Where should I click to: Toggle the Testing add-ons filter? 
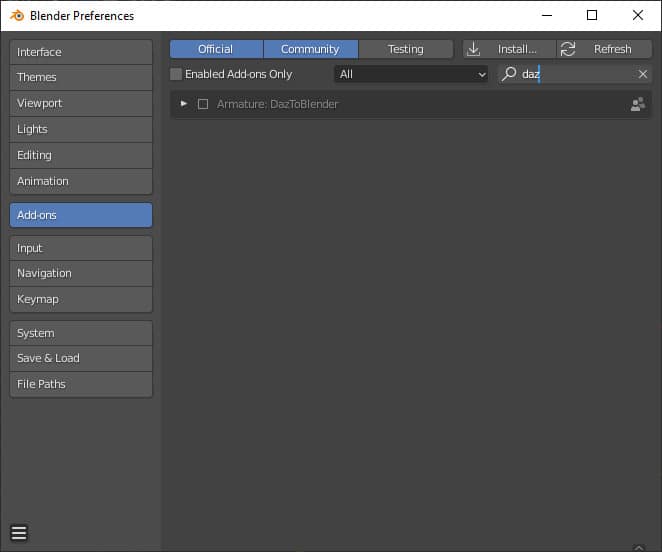coord(406,49)
